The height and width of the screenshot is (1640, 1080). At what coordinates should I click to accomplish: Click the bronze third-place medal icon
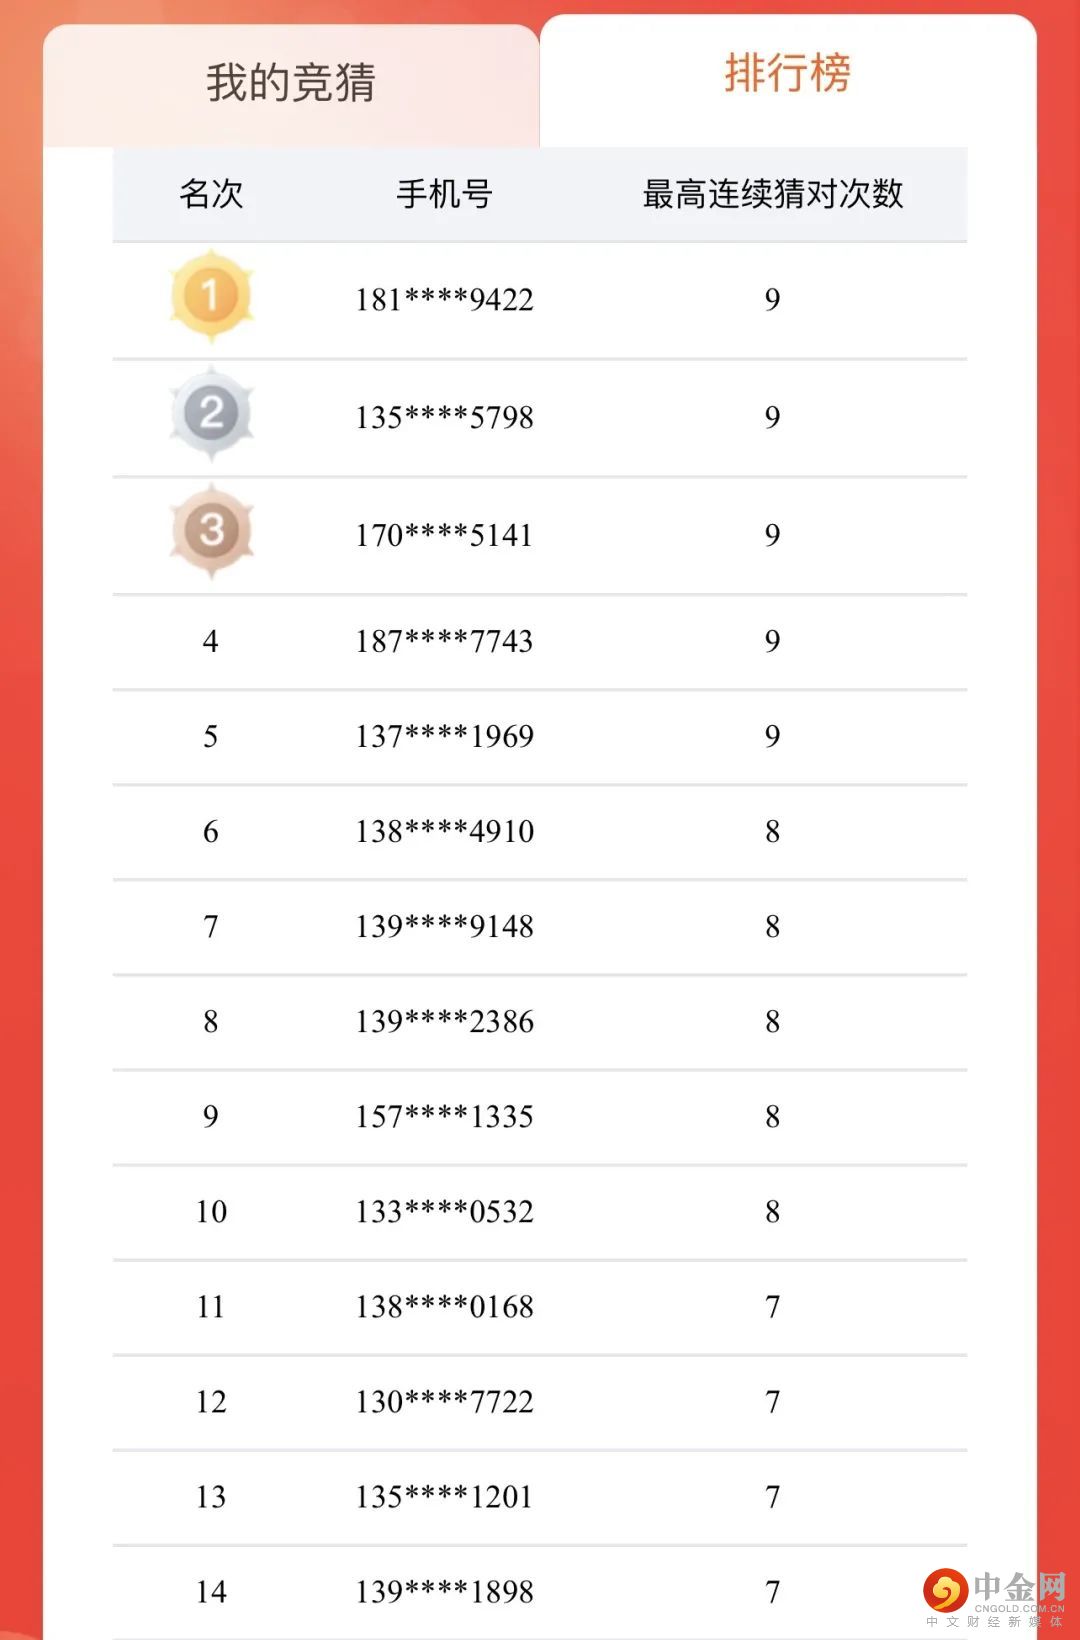coord(211,531)
